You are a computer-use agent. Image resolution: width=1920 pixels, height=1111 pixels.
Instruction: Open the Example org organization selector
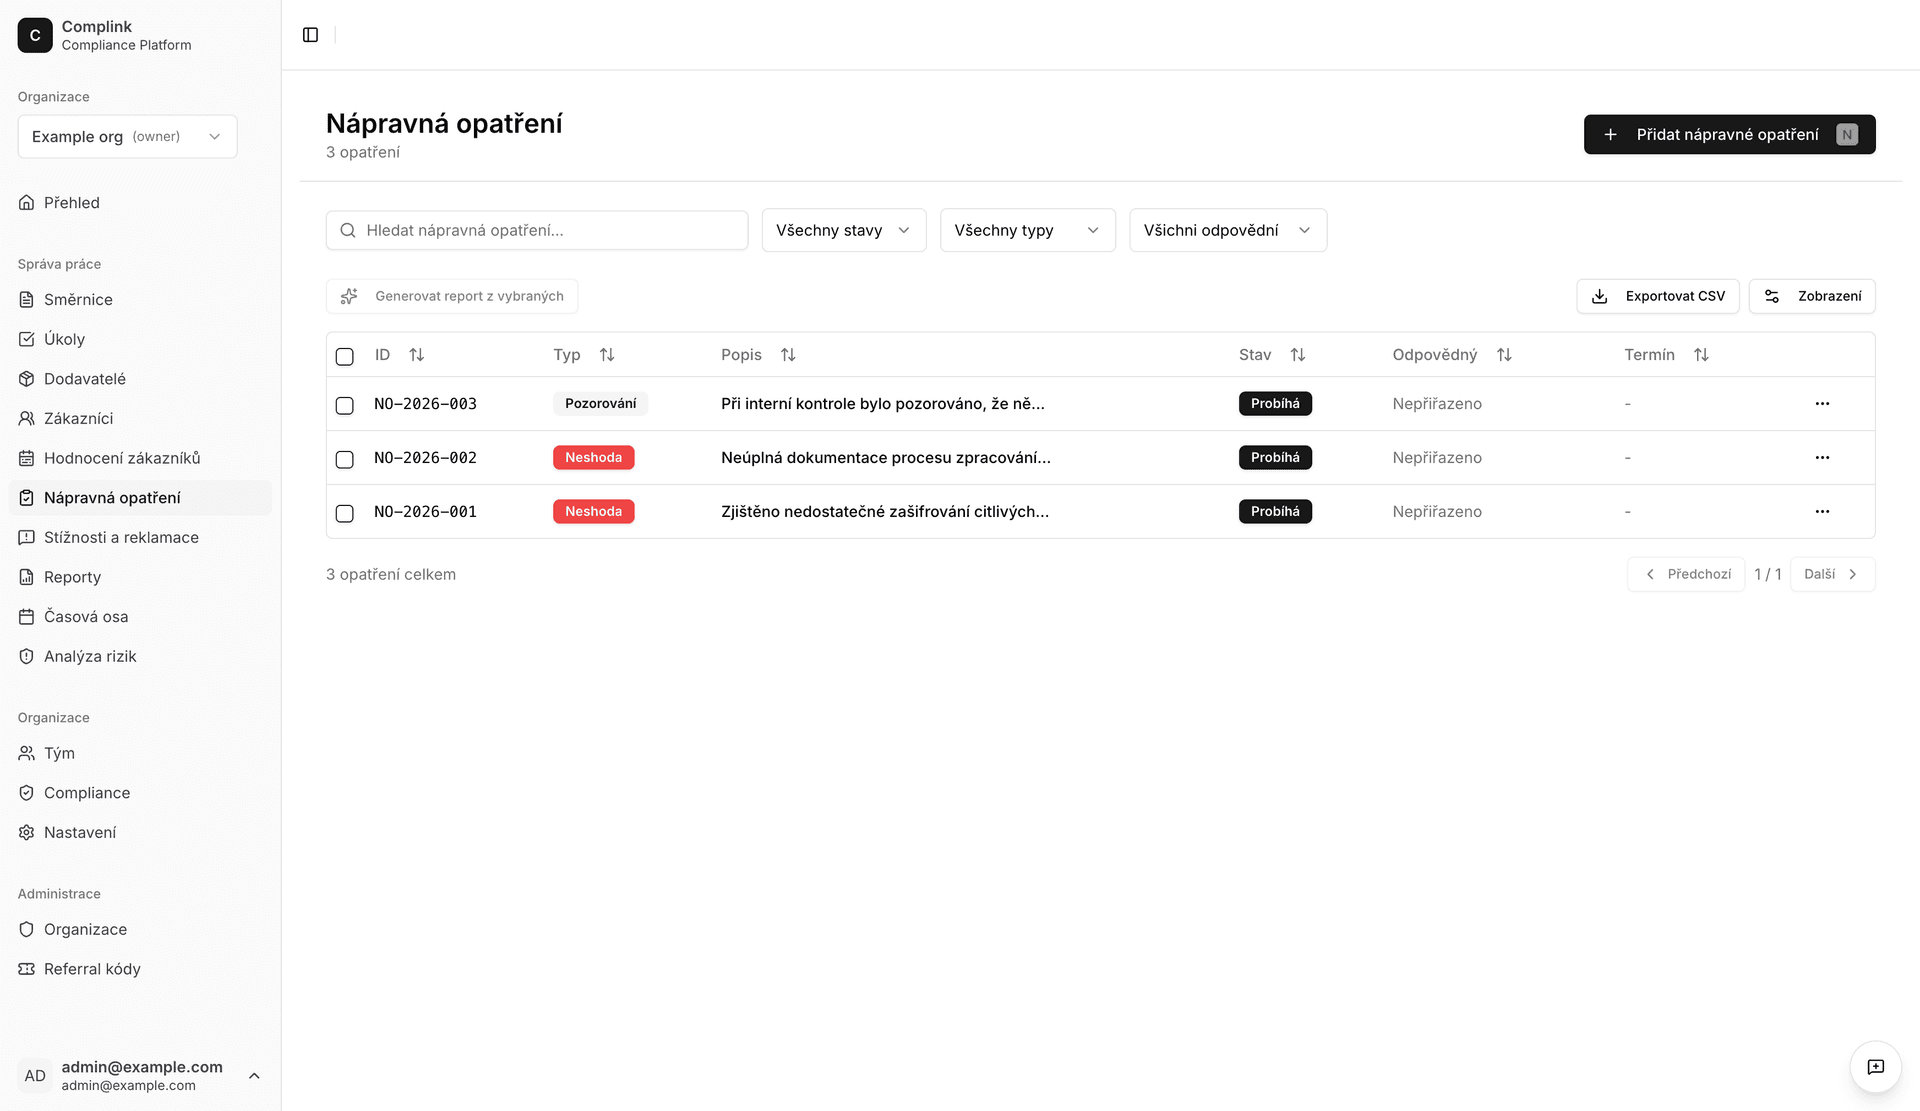127,137
